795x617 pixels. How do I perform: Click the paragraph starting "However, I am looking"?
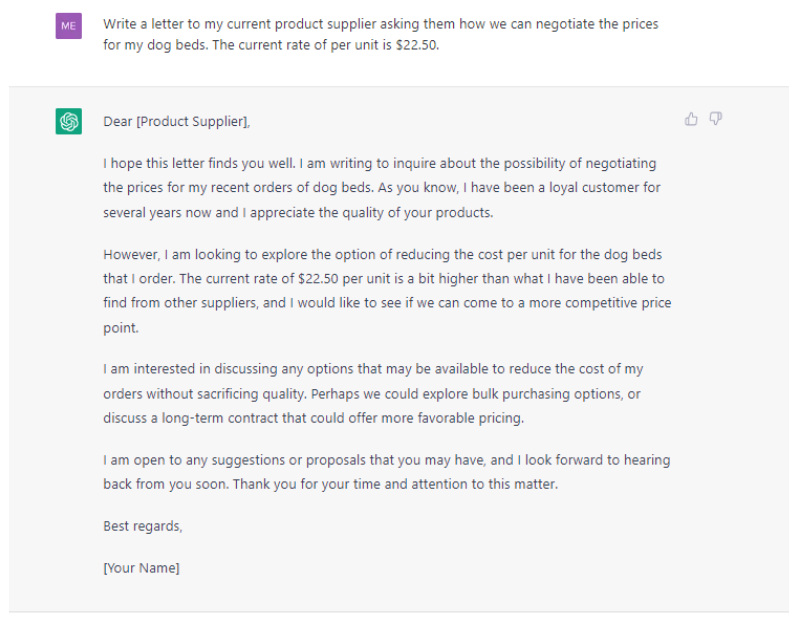pyautogui.click(x=387, y=291)
